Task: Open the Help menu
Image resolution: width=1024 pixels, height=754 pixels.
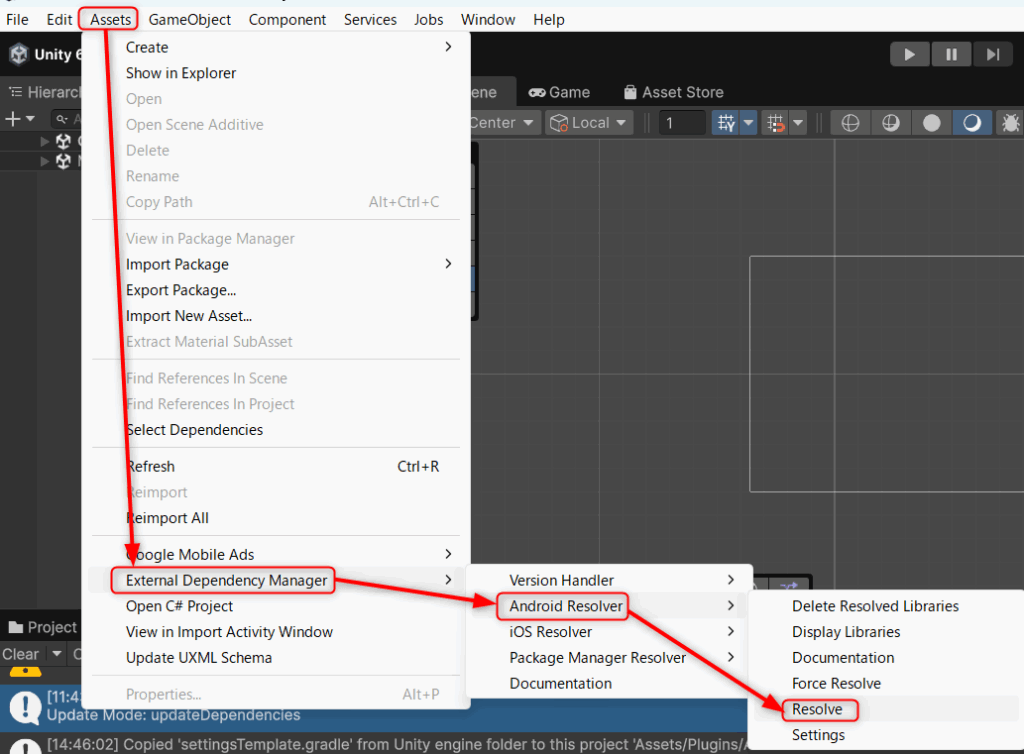Action: click(548, 20)
